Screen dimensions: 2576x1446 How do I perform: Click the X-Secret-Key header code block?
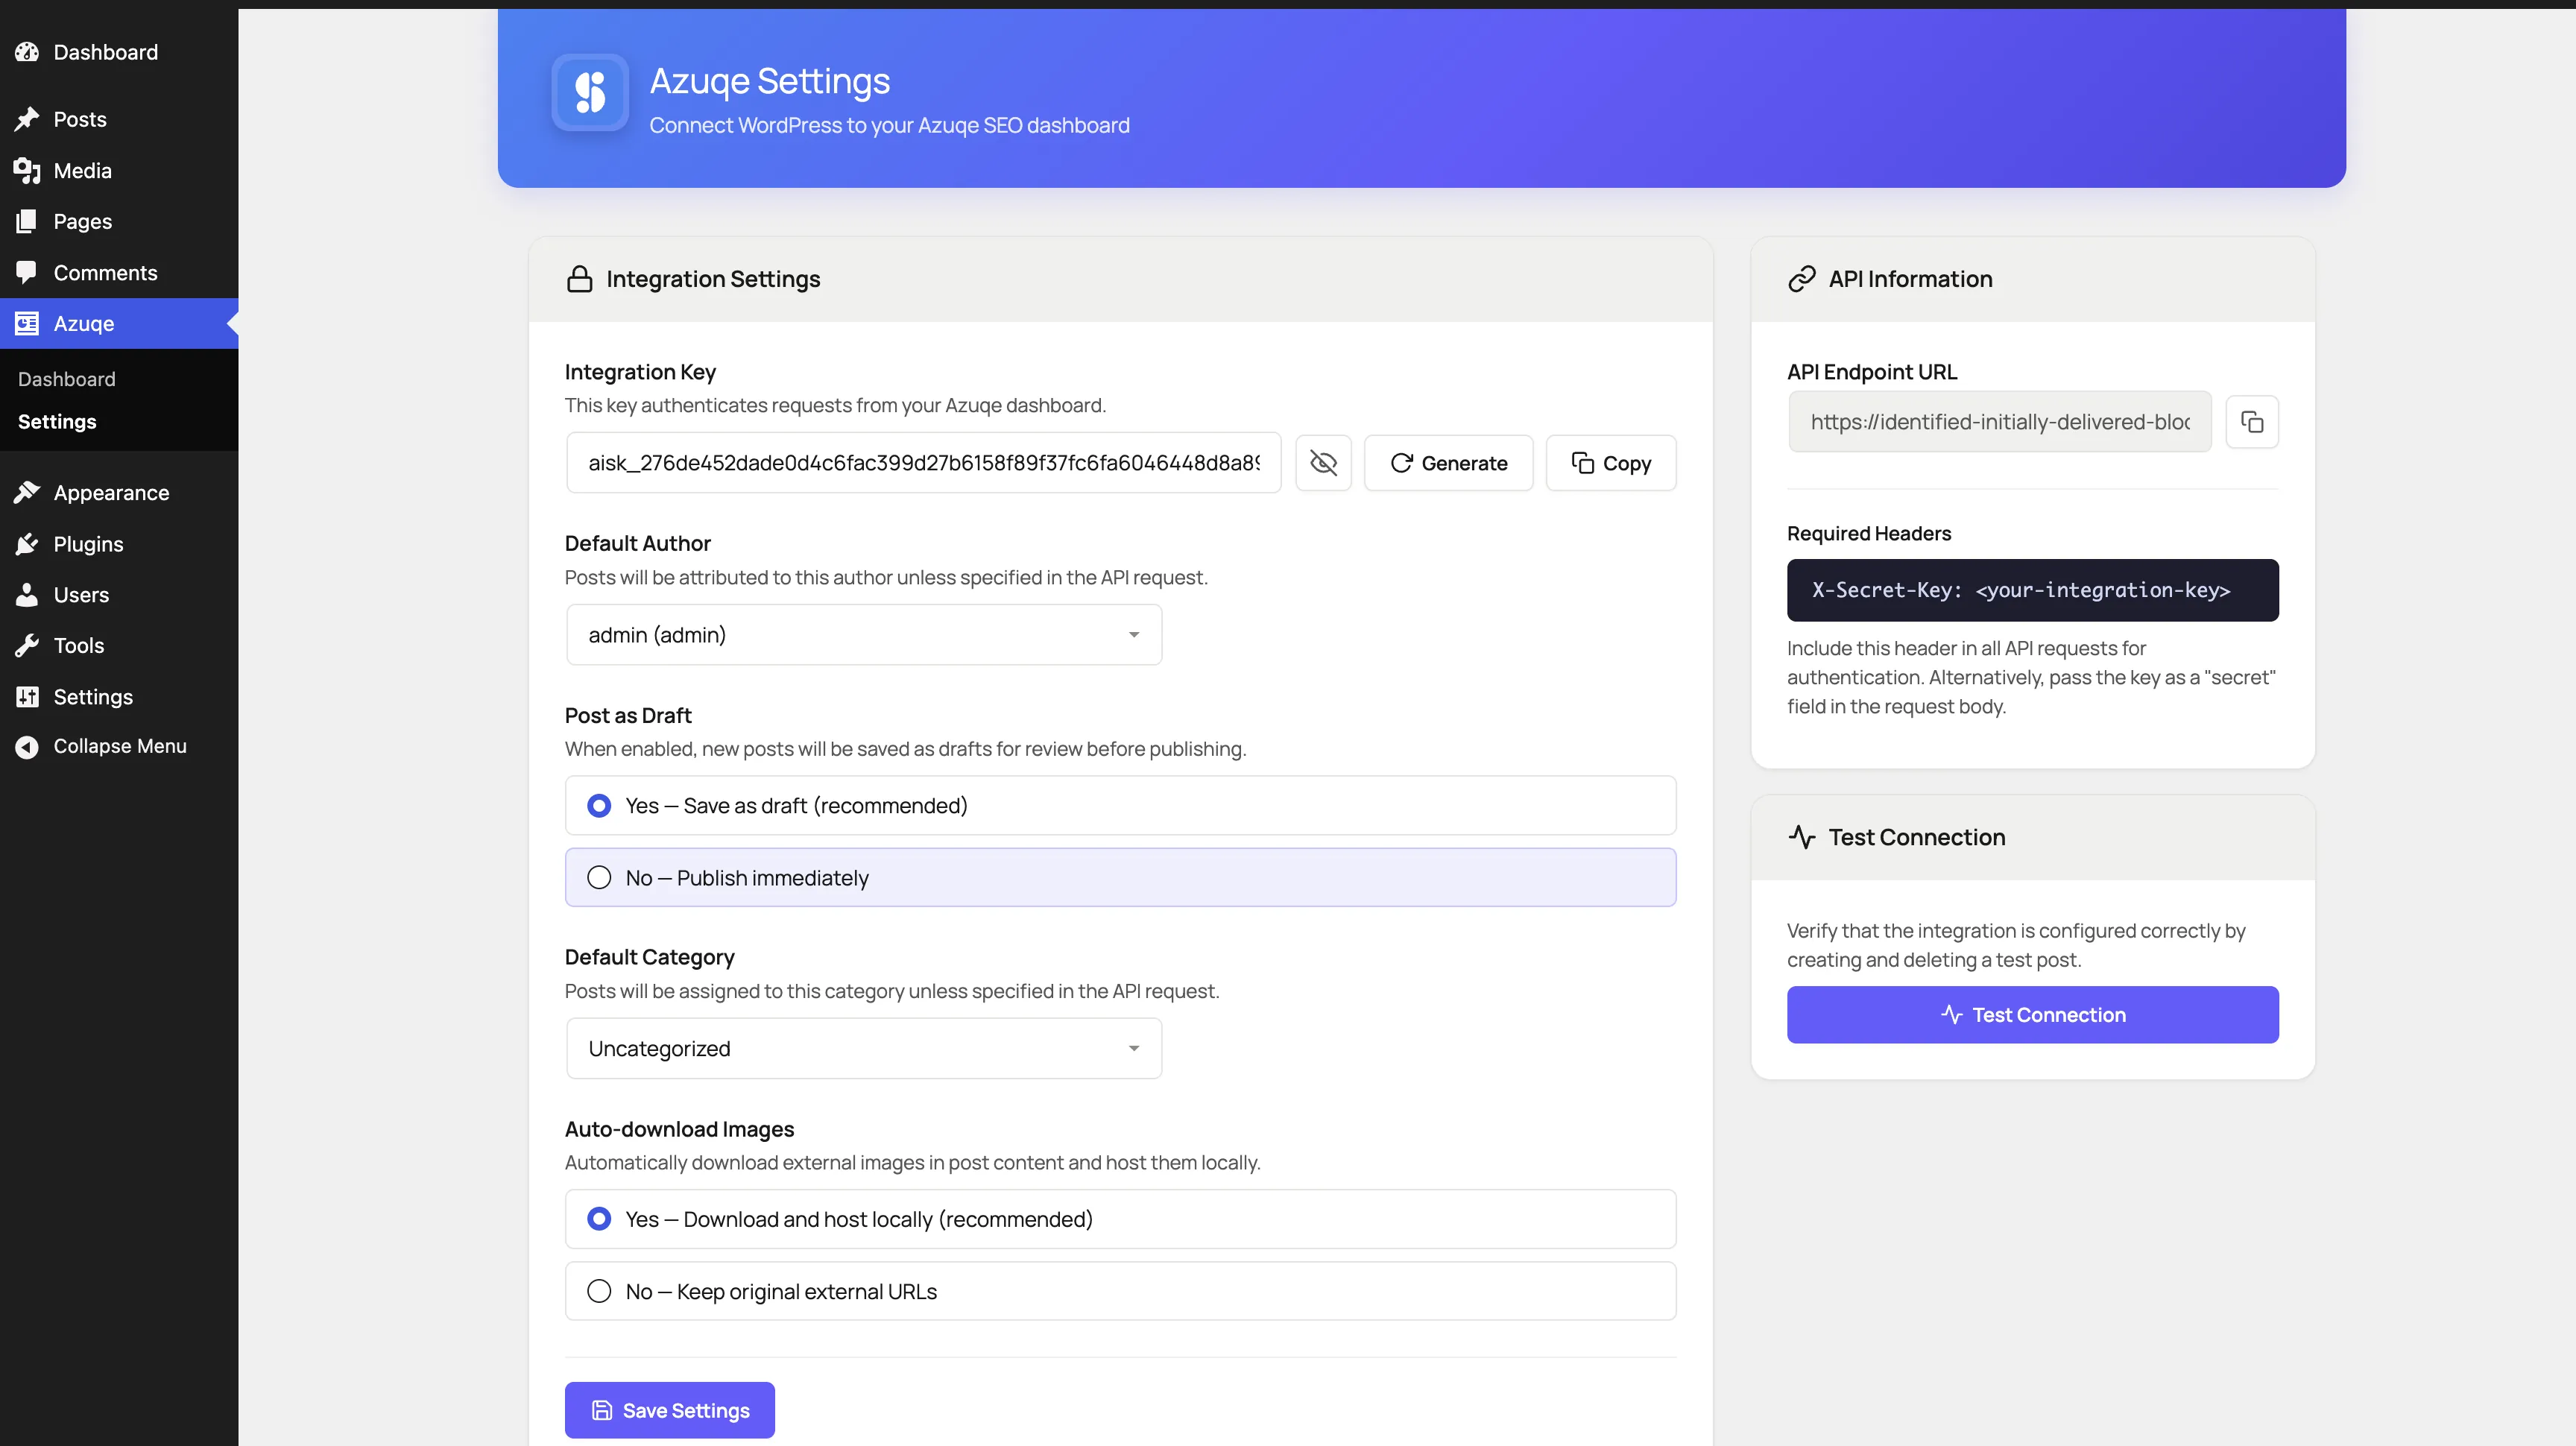pyautogui.click(x=2033, y=590)
